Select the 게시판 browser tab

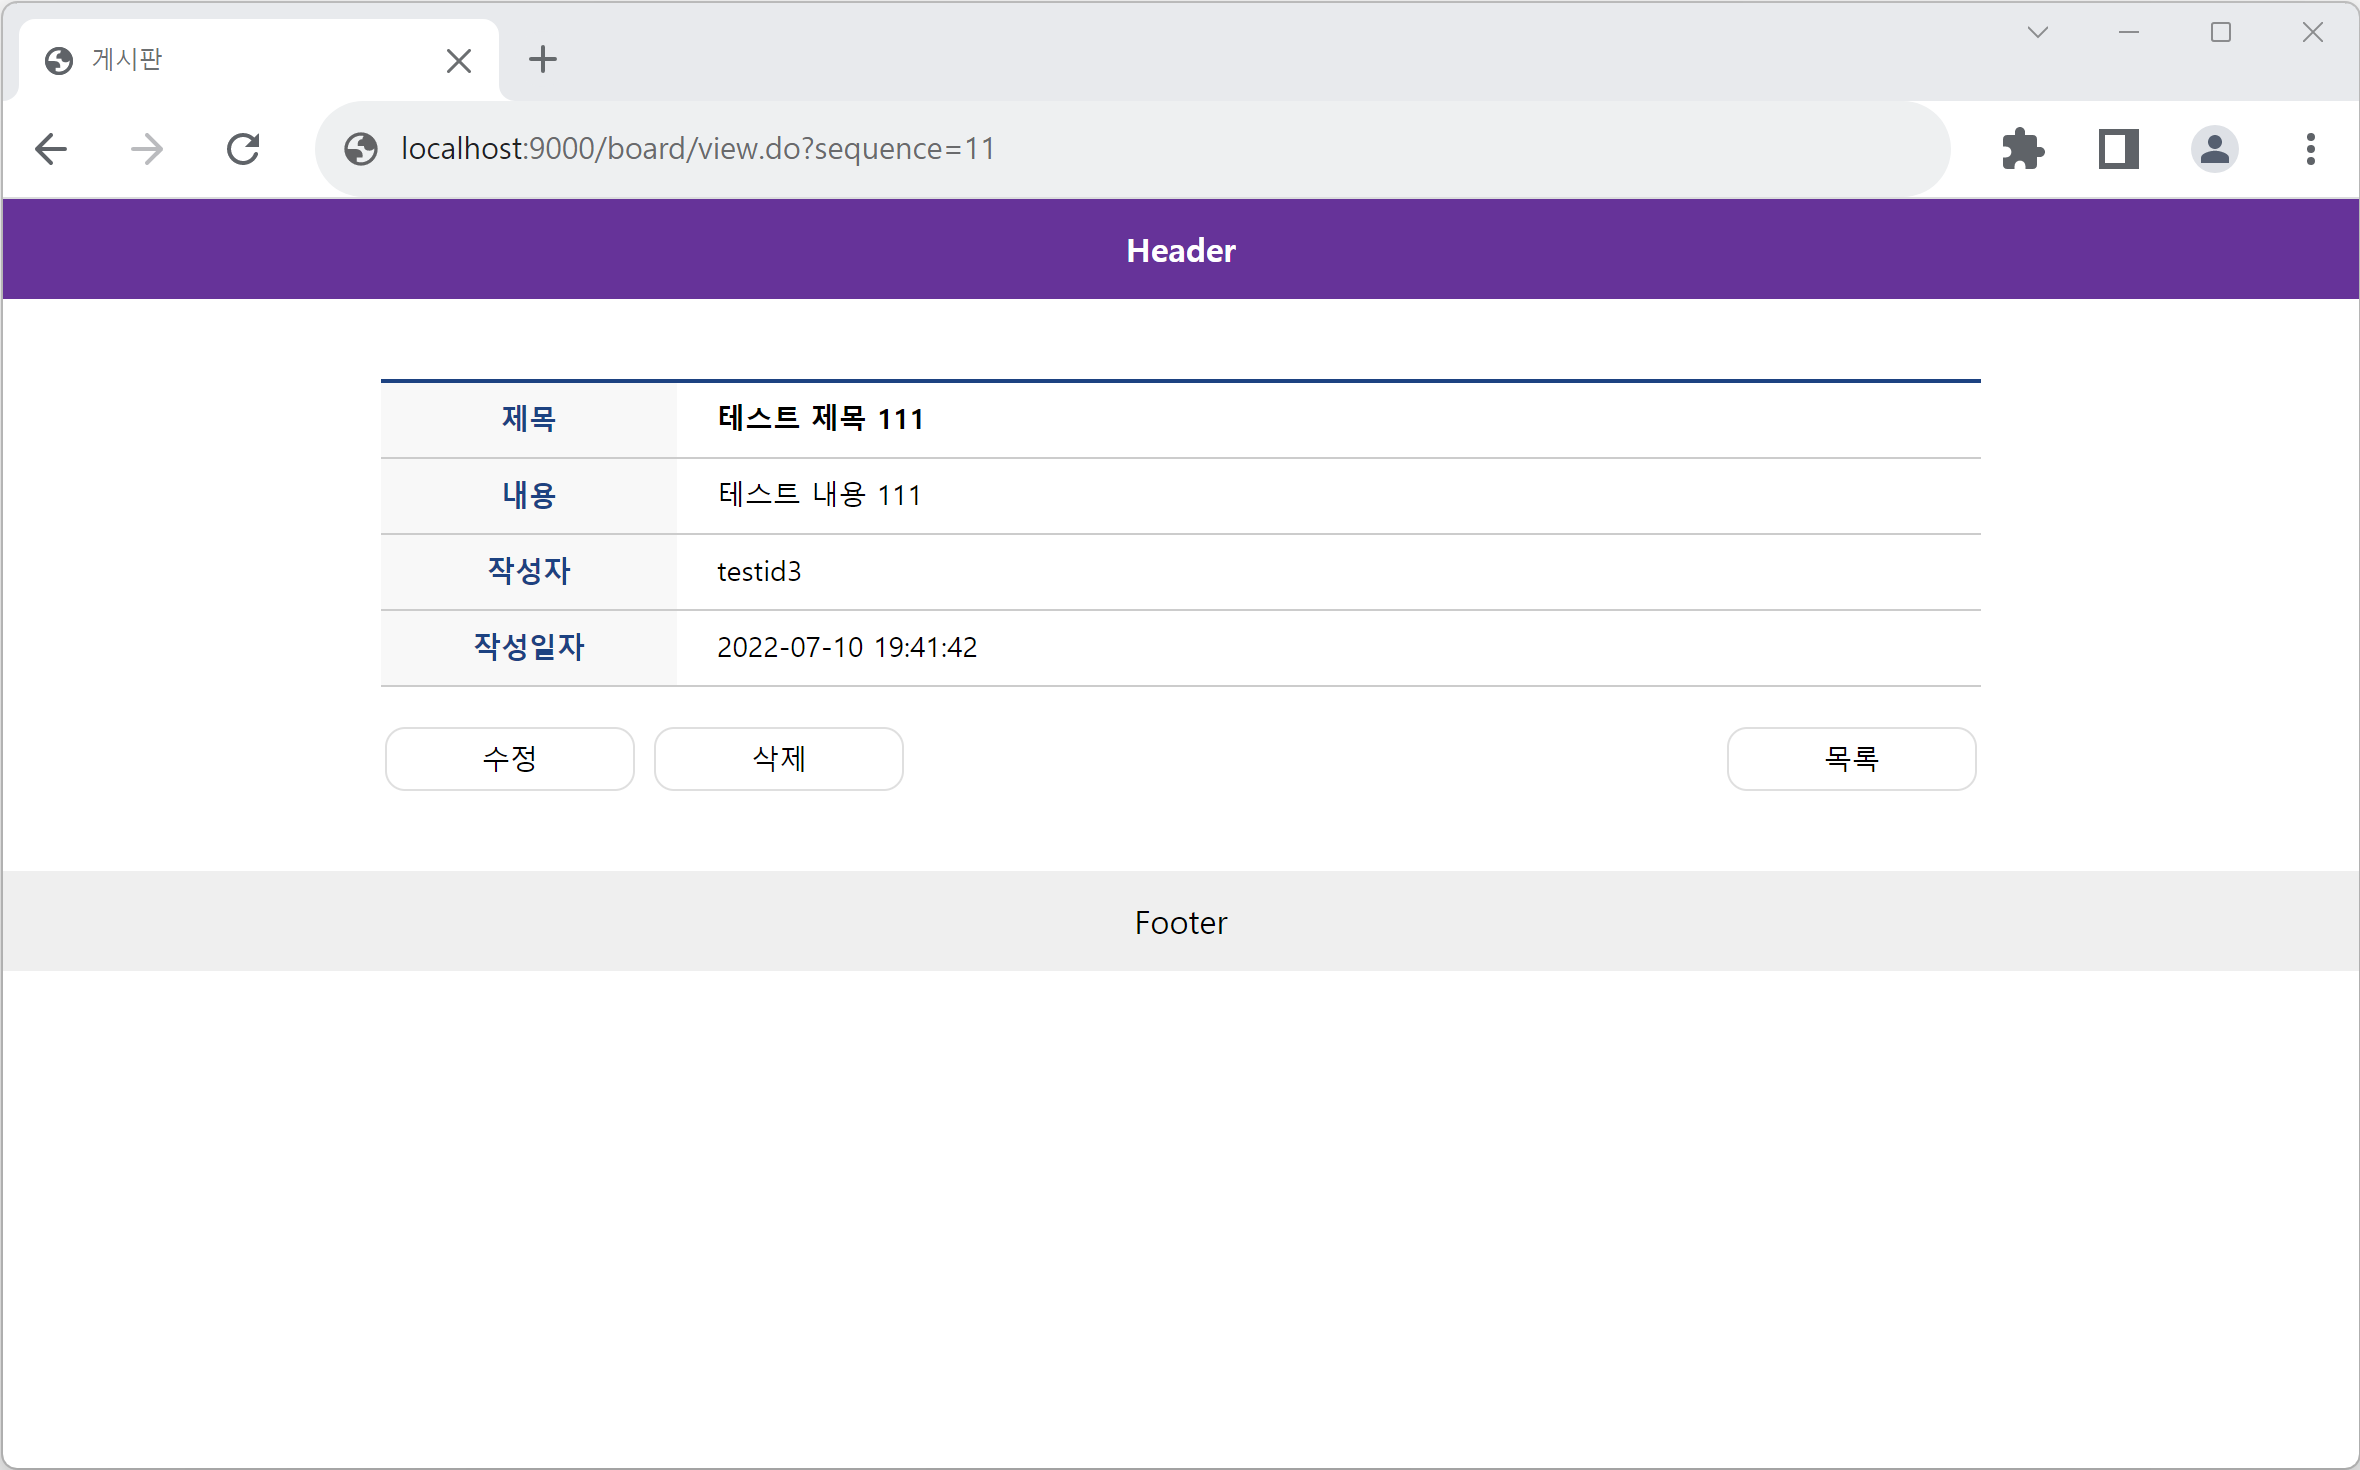240,60
